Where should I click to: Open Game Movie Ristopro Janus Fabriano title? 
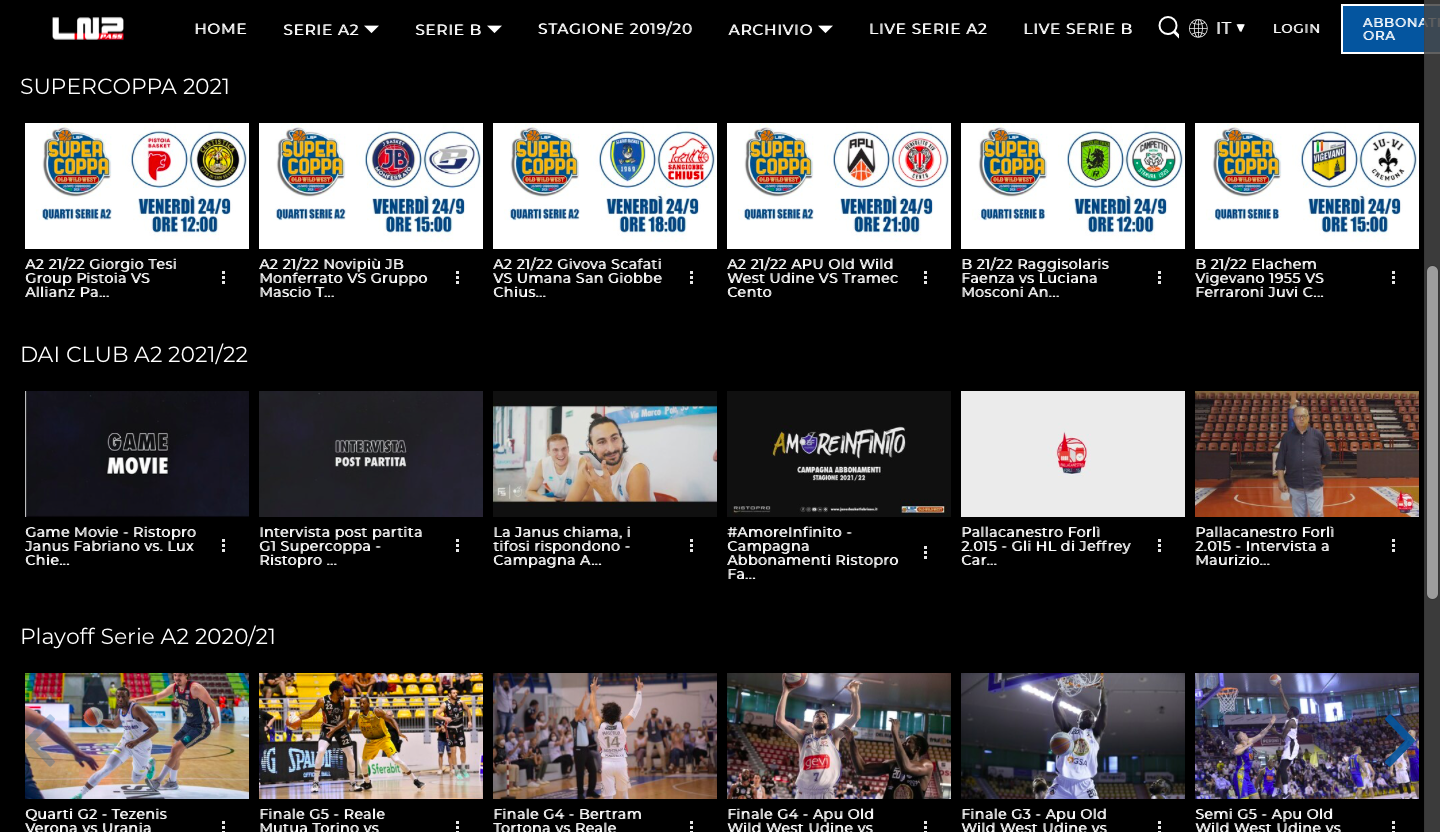coord(111,546)
